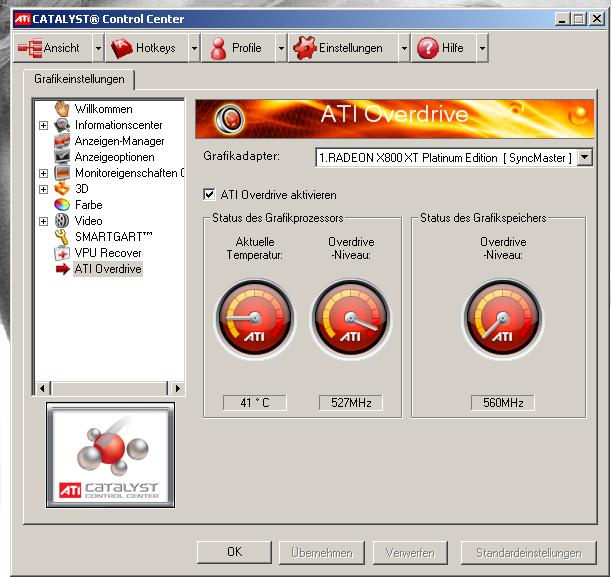
Task: Click the Übernehmen button
Action: (x=321, y=552)
